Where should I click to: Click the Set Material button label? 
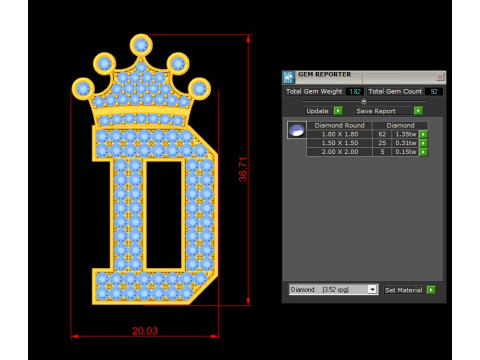tap(403, 290)
